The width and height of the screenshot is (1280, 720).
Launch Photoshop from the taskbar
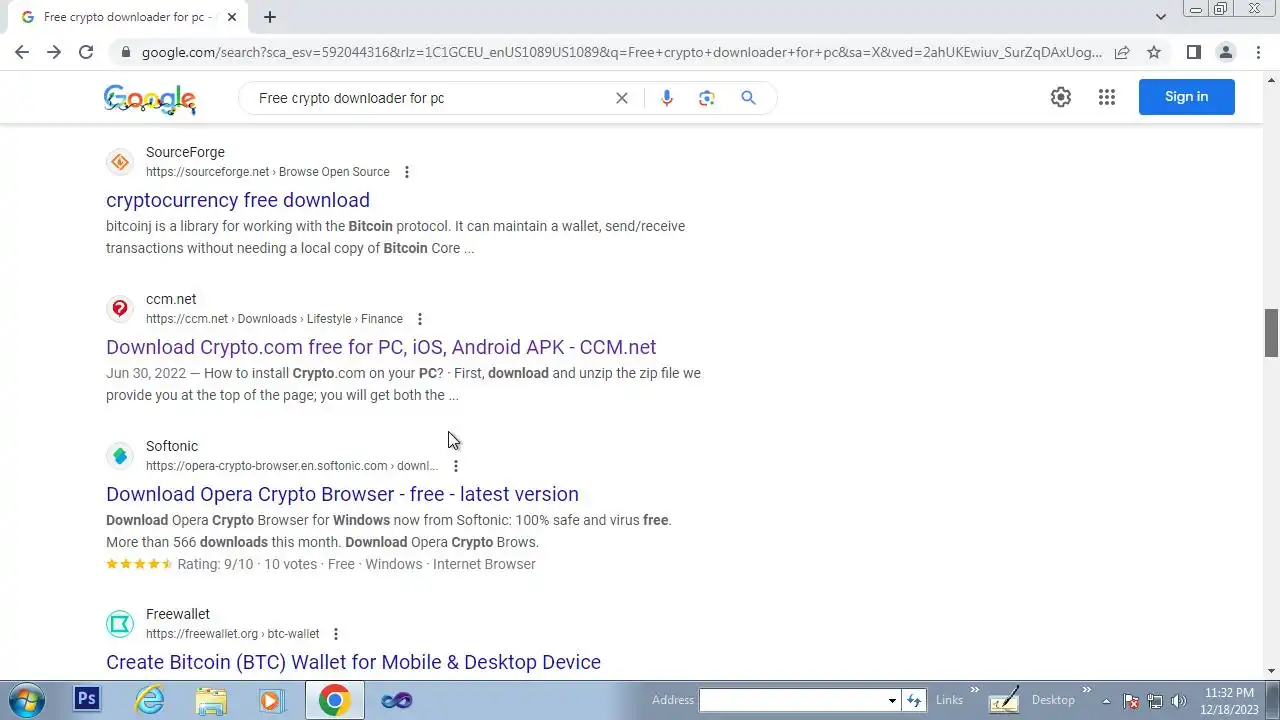[87, 700]
